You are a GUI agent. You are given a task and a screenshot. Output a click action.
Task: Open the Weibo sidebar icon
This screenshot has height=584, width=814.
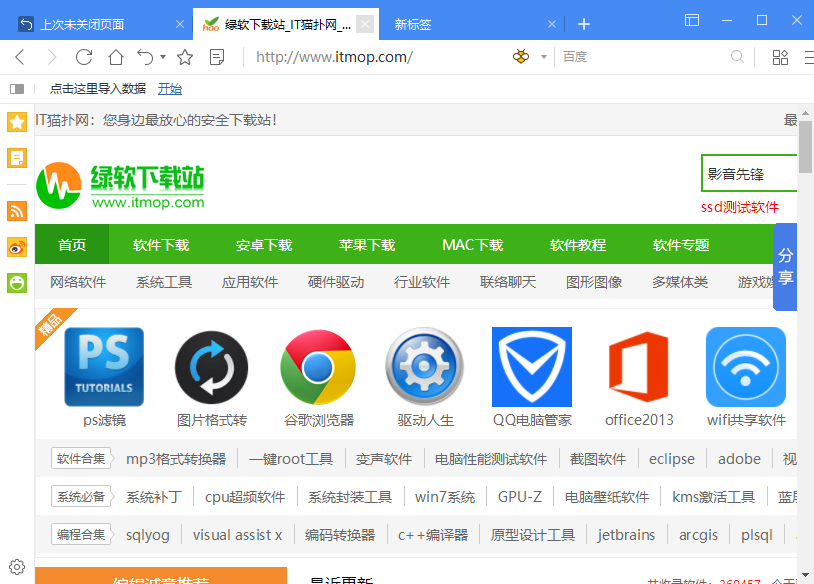tap(17, 247)
